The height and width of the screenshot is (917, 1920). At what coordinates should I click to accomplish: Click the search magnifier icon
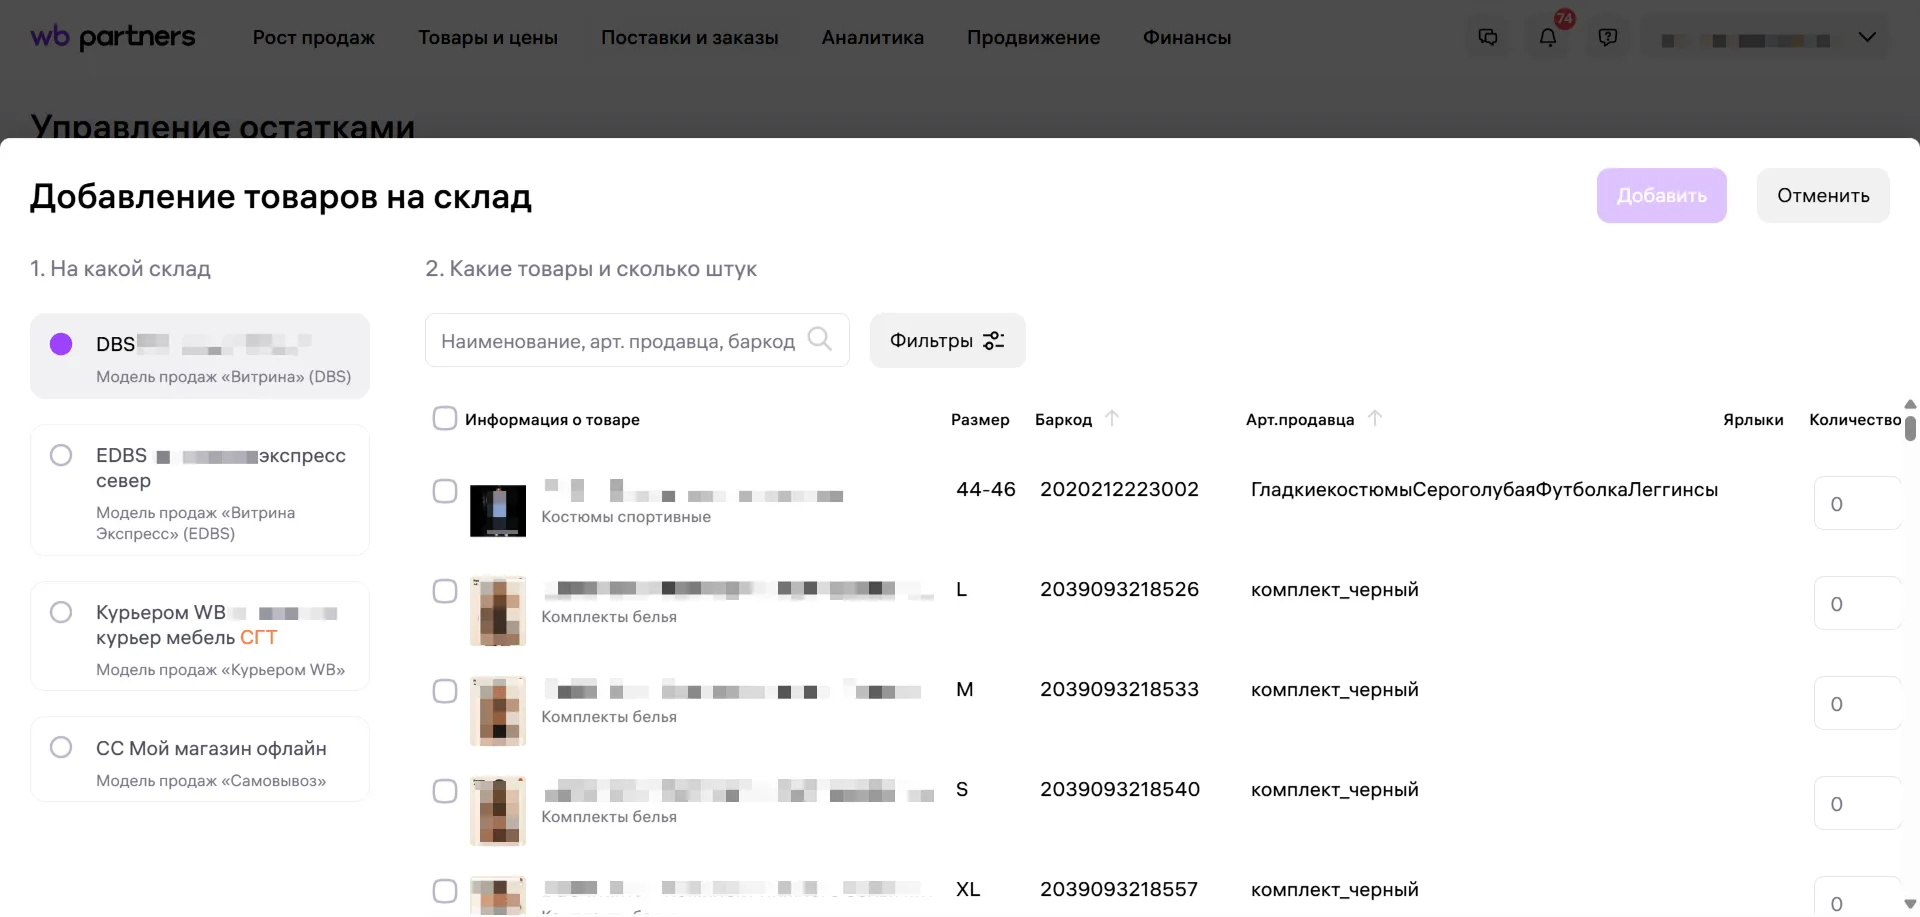click(819, 340)
